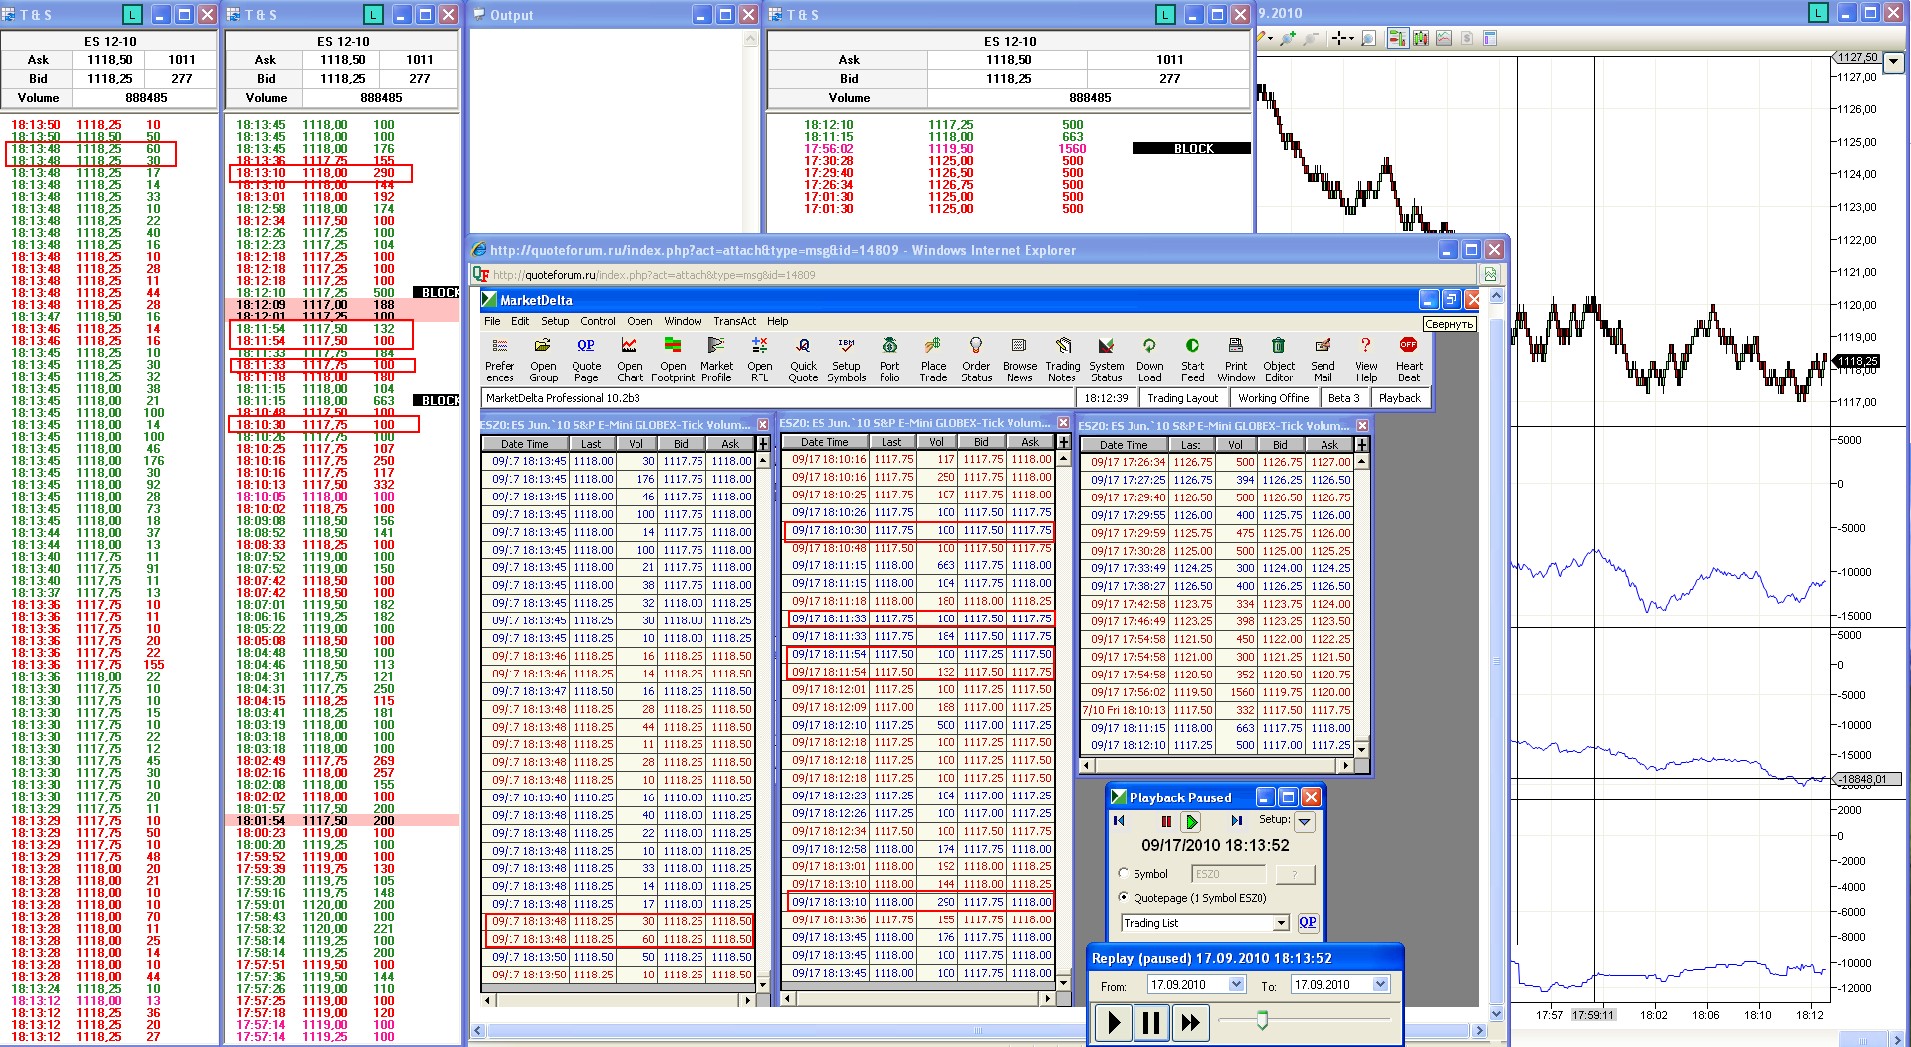The image size is (1911, 1047).
Task: Open the Setup dropdown in Playback window
Action: pyautogui.click(x=1304, y=821)
